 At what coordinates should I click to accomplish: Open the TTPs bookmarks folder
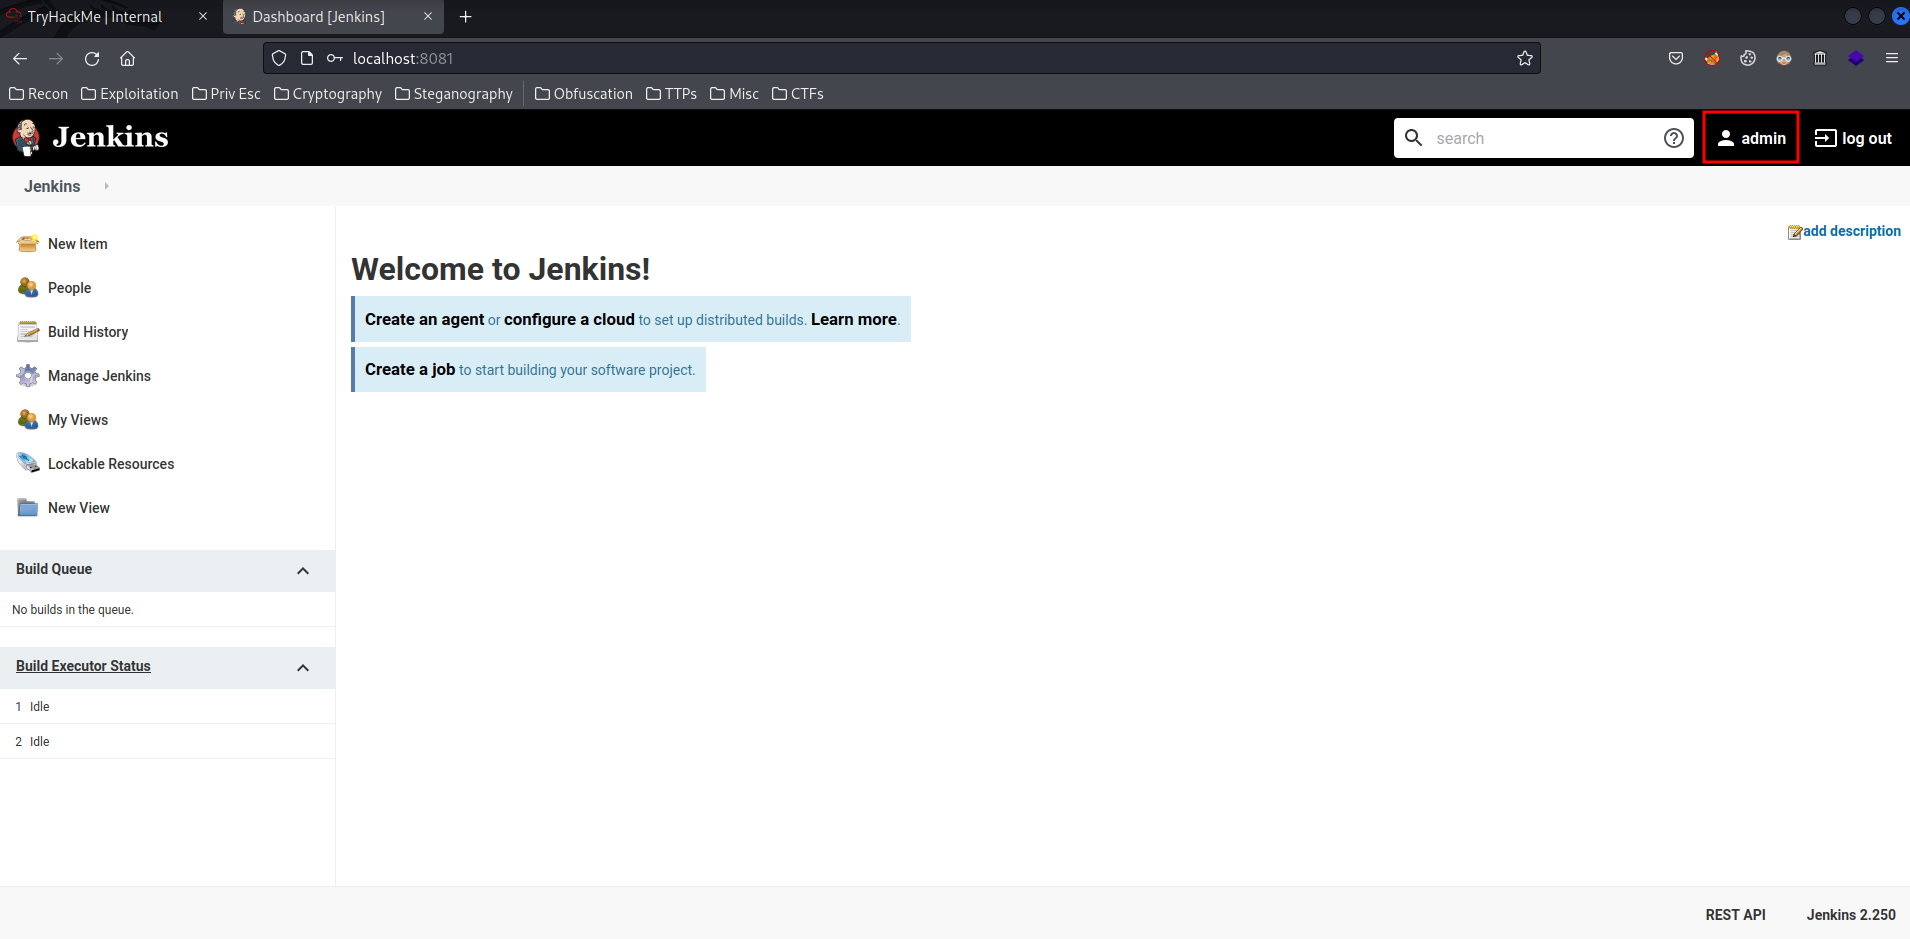671,94
